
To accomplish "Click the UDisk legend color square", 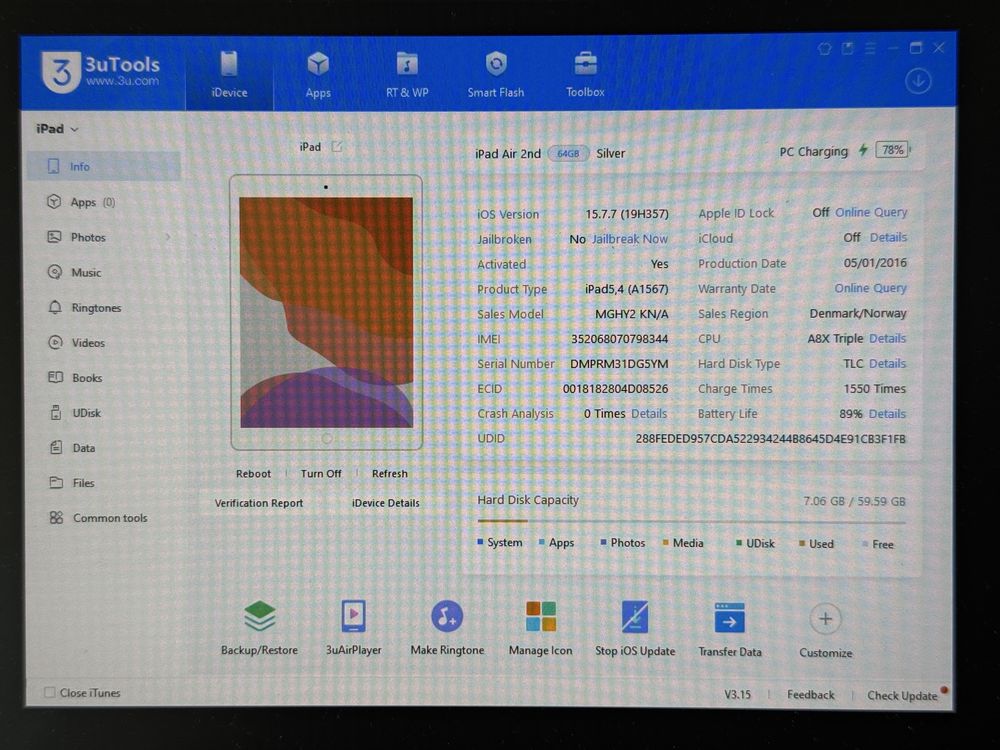I will click(739, 543).
